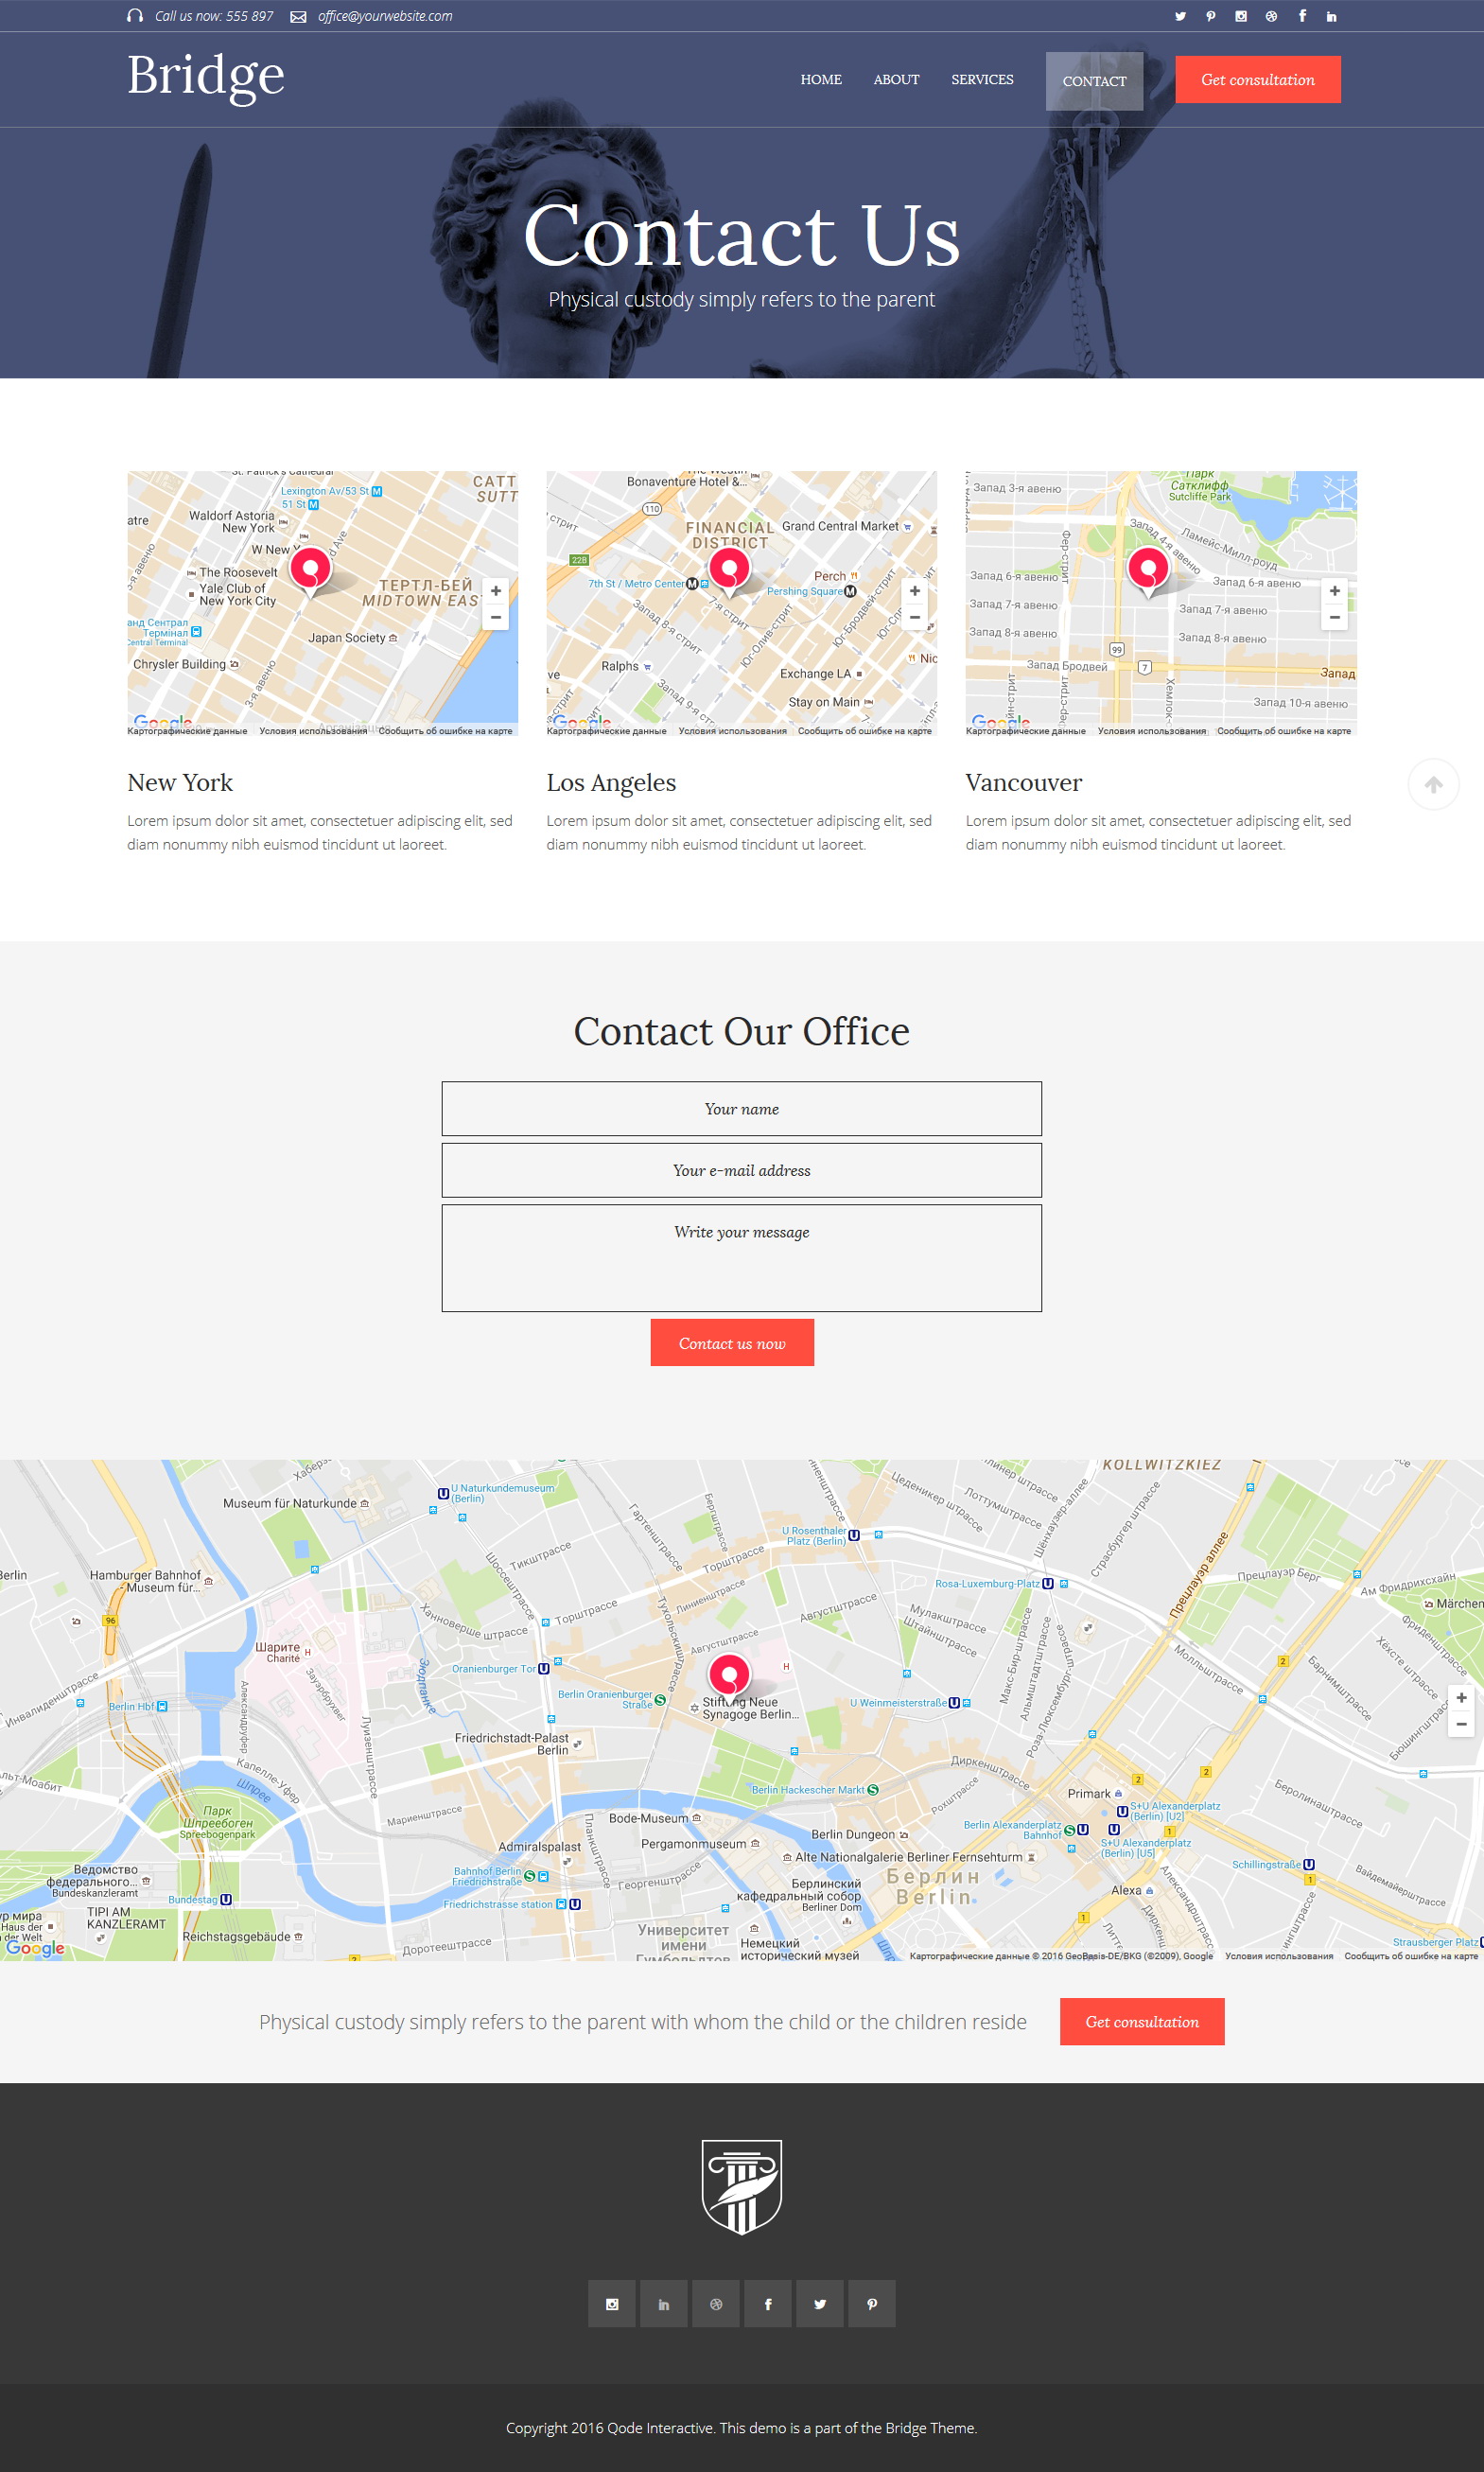This screenshot has height=2472, width=1484.
Task: Click the footer Pinterest icon
Action: (872, 2304)
